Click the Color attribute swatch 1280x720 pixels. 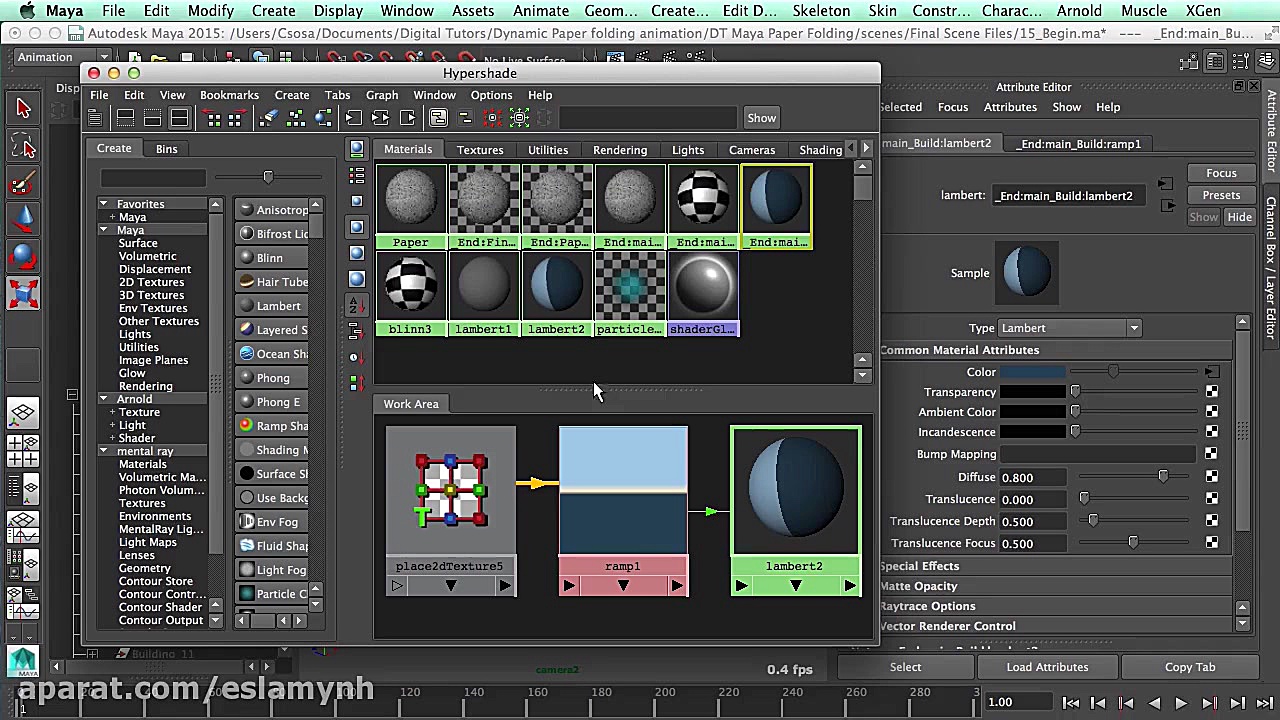coord(1033,372)
